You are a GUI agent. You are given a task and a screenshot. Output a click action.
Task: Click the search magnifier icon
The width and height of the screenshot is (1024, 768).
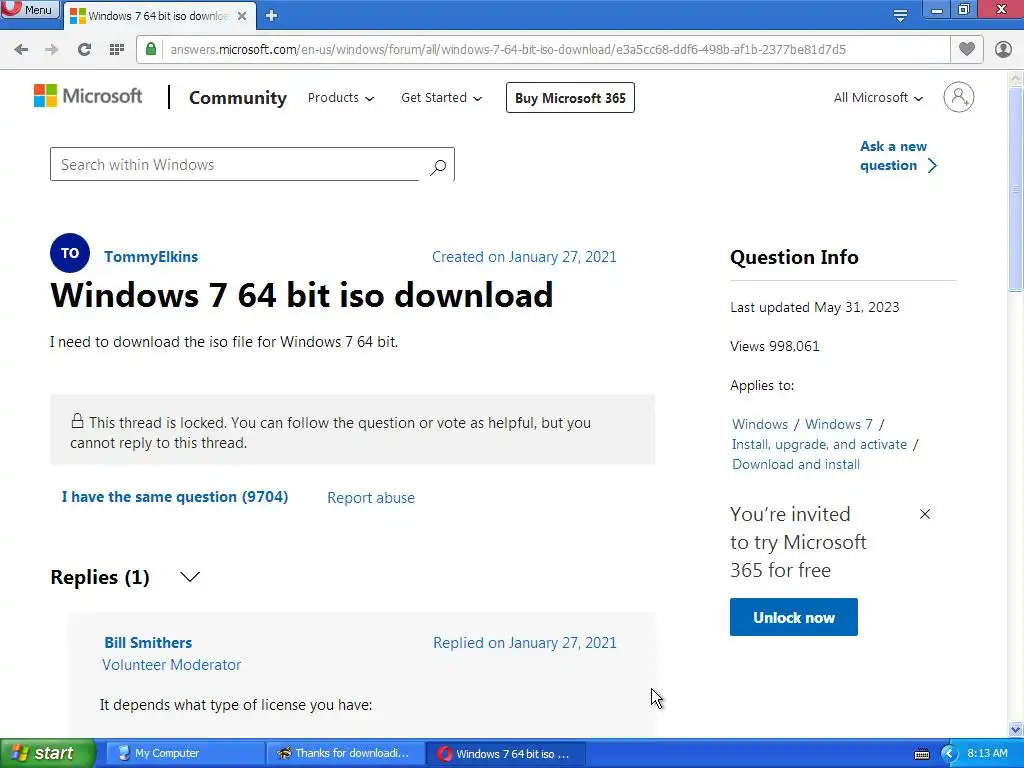click(x=438, y=167)
